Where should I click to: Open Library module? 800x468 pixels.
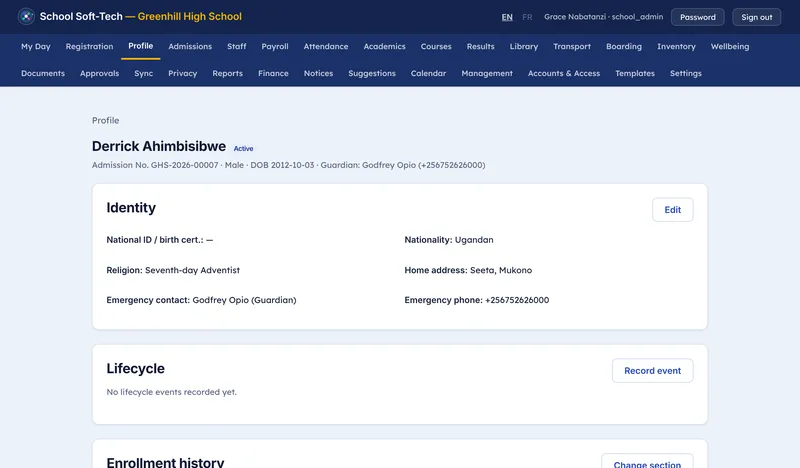(x=524, y=46)
